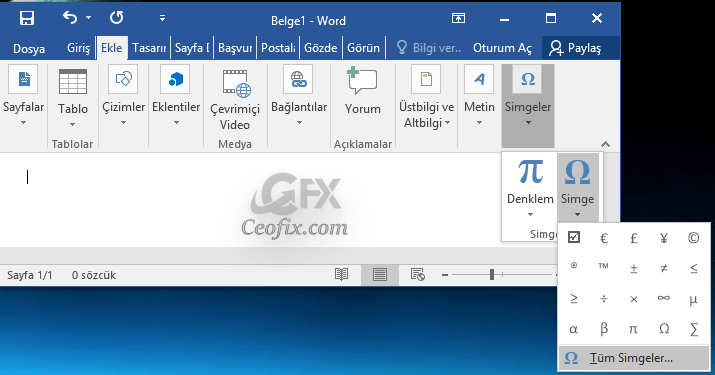Select the Ekle tab
The height and width of the screenshot is (375, 715).
click(x=112, y=48)
